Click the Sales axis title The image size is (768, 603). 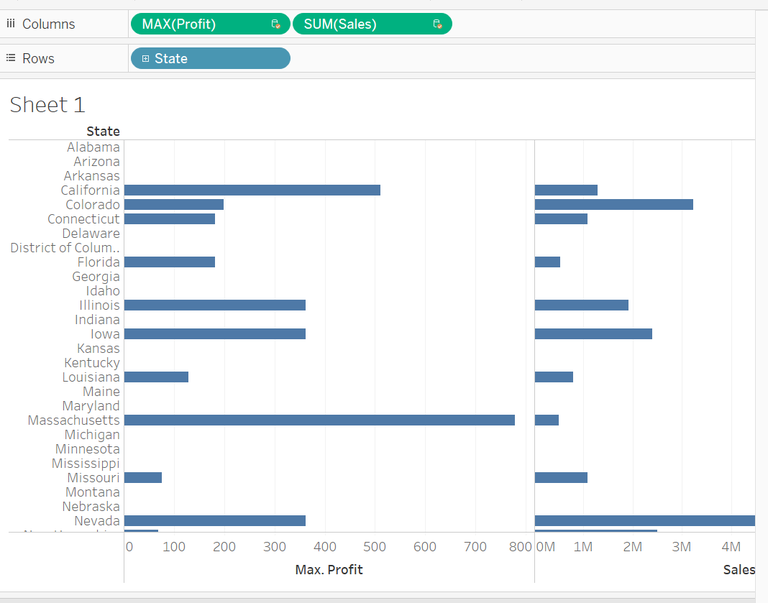click(x=739, y=570)
